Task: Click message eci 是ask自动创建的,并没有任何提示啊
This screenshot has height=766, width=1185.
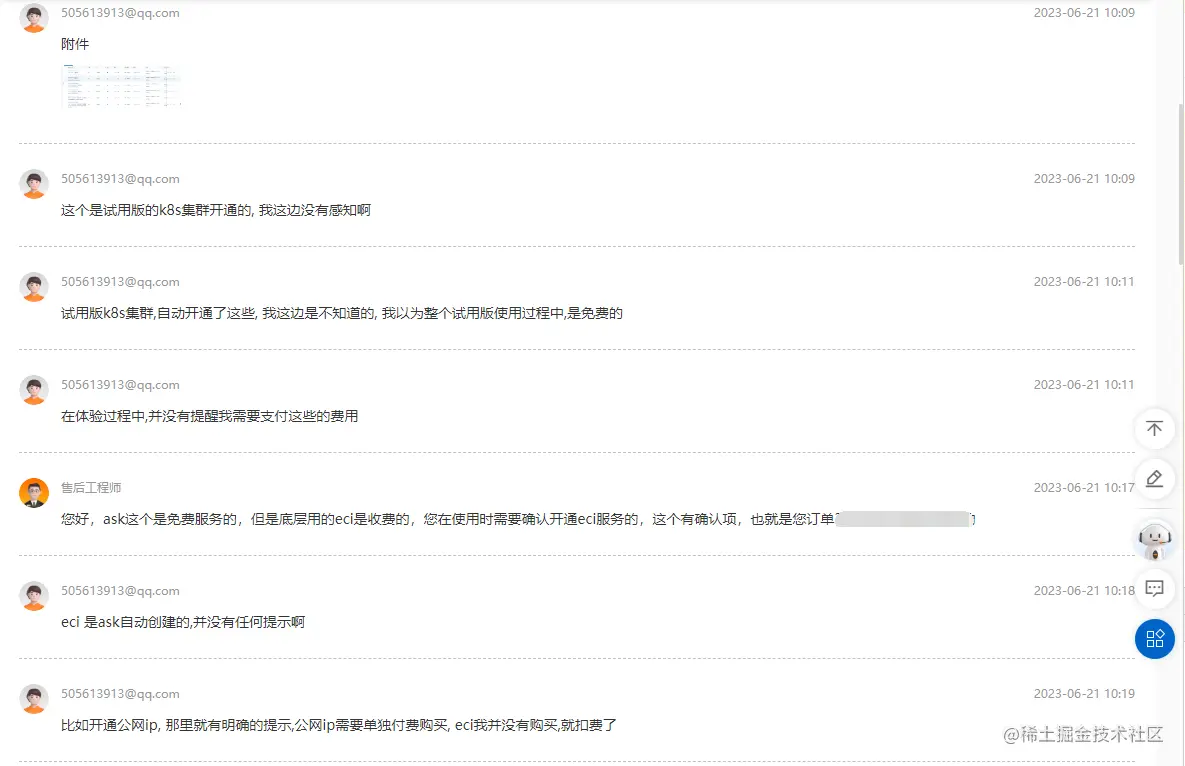Action: click(183, 622)
